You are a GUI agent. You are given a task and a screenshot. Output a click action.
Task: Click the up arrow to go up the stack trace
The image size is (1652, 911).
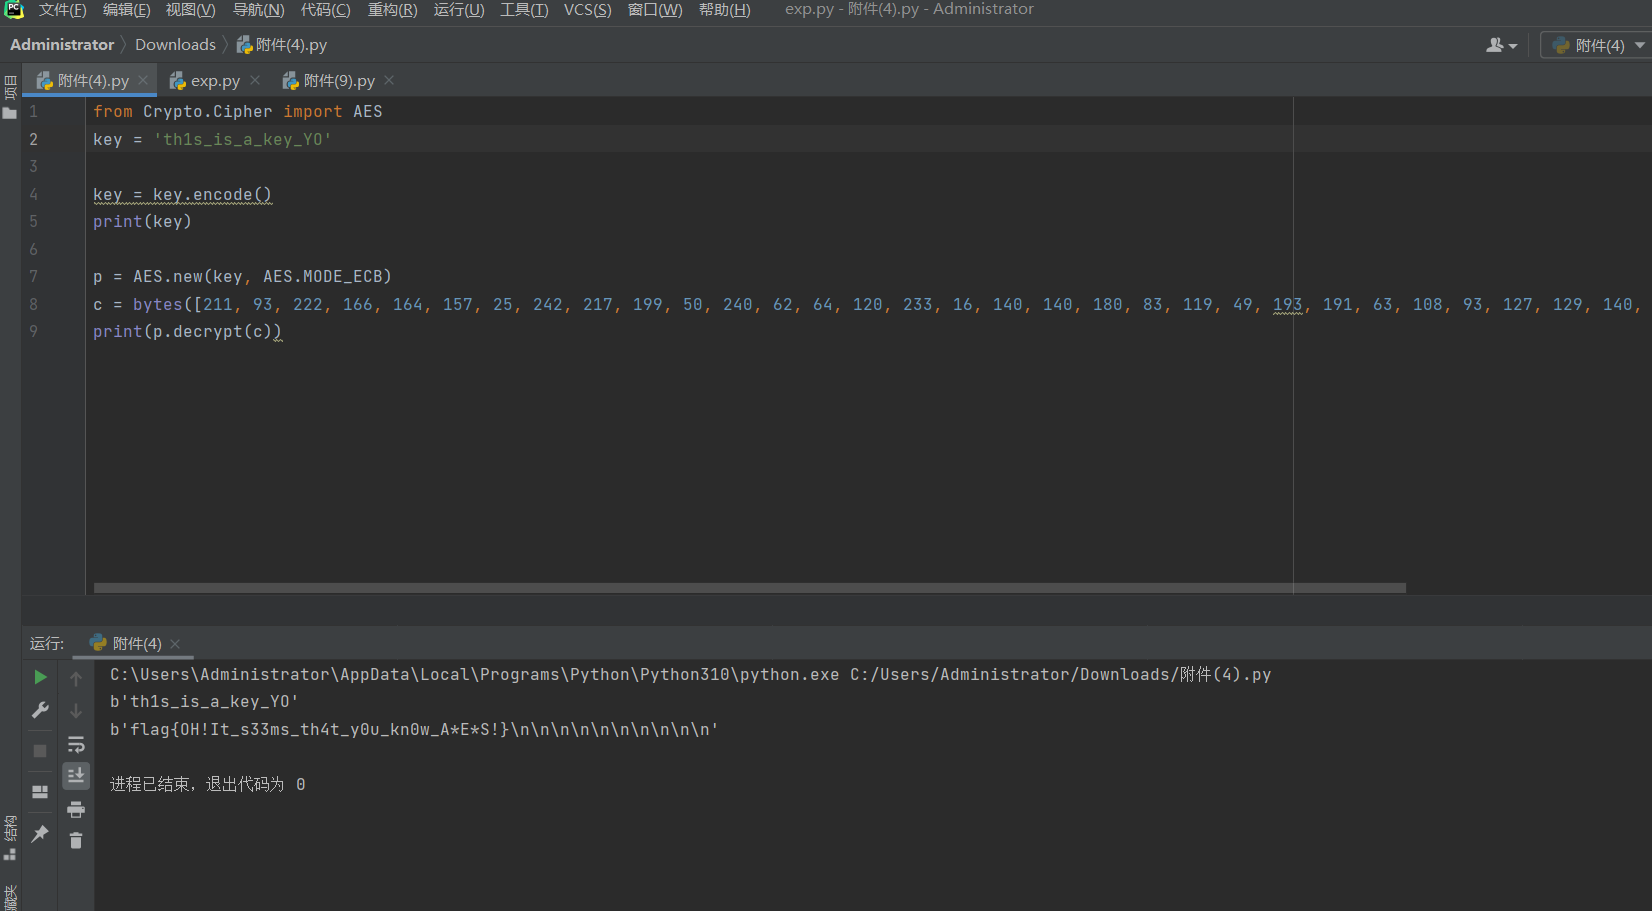76,679
